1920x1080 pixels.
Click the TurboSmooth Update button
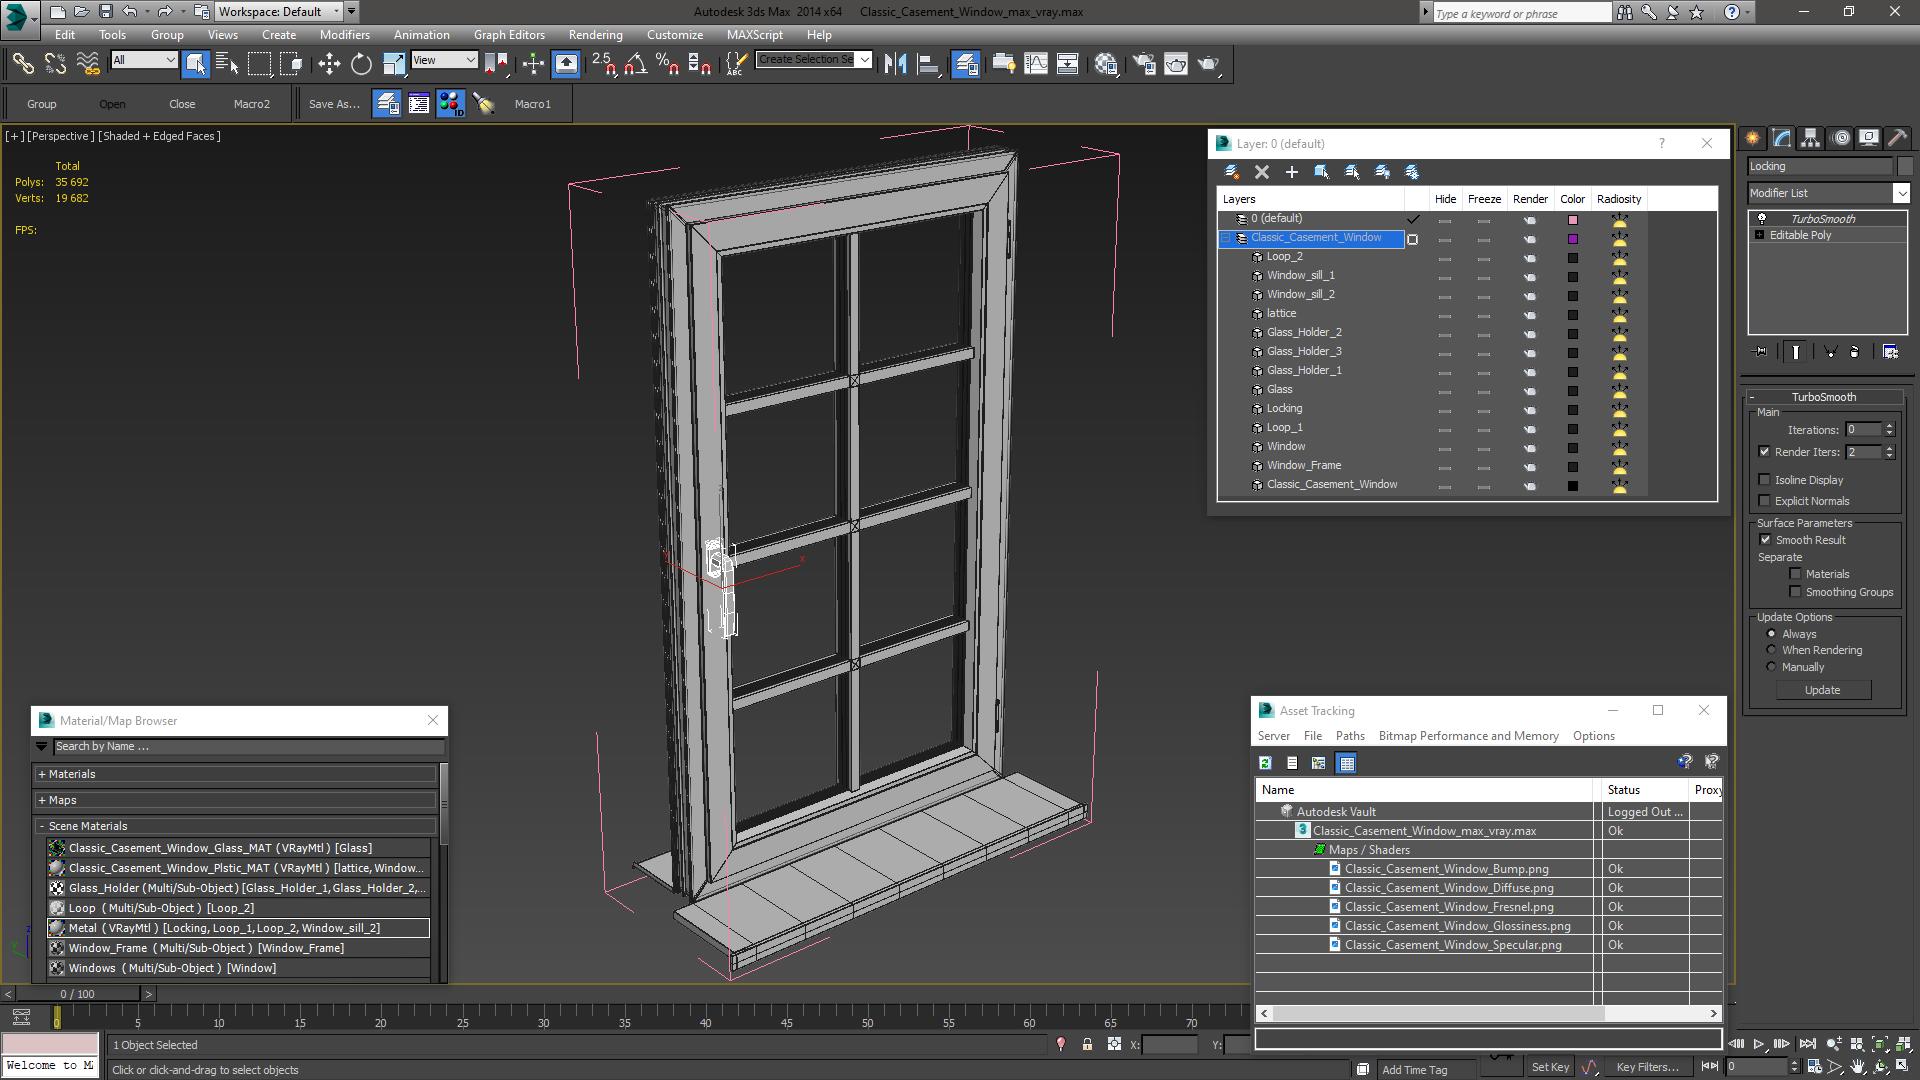(1822, 690)
